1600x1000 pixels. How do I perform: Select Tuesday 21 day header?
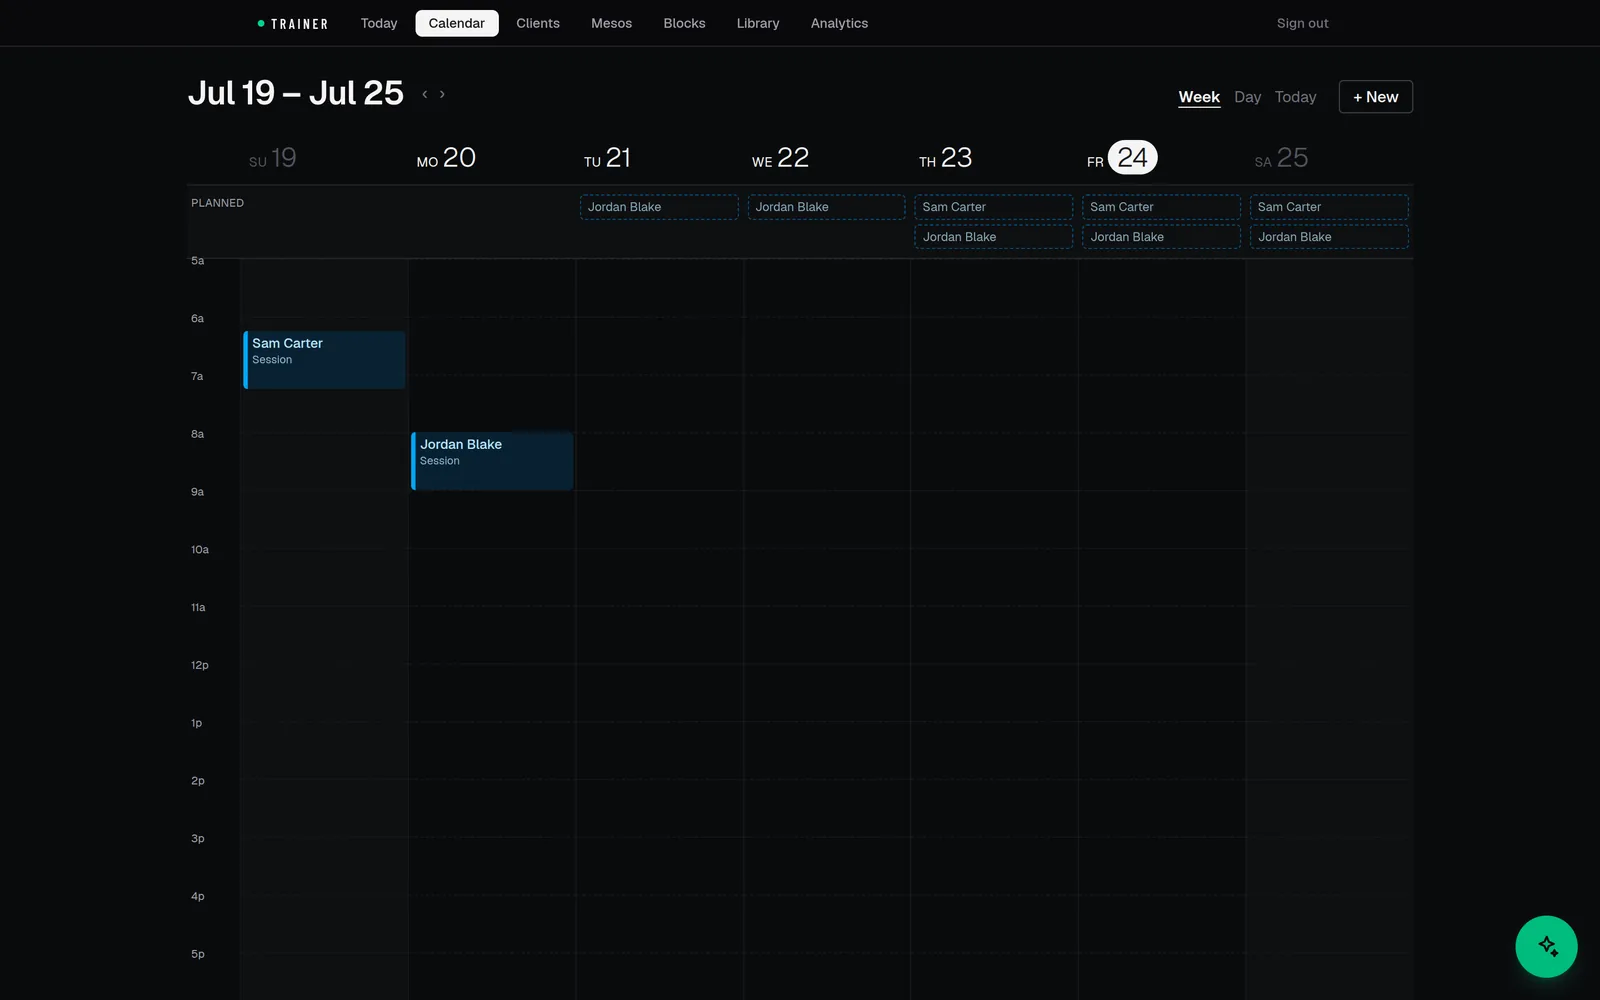click(608, 158)
